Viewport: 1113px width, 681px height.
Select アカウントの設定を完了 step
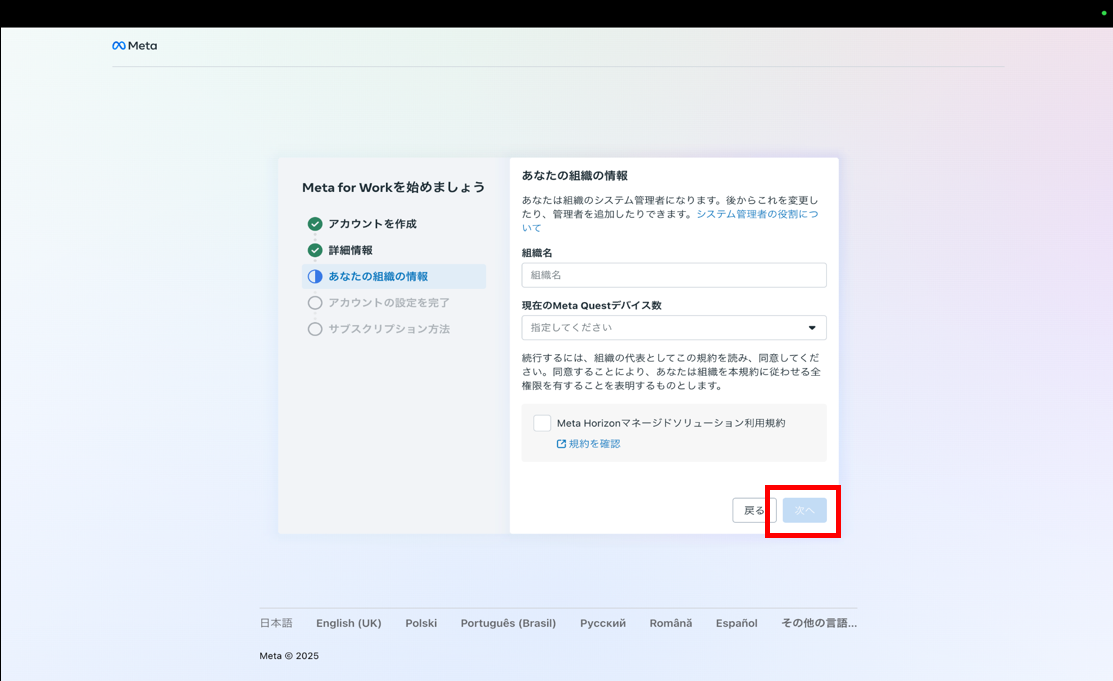coord(388,303)
